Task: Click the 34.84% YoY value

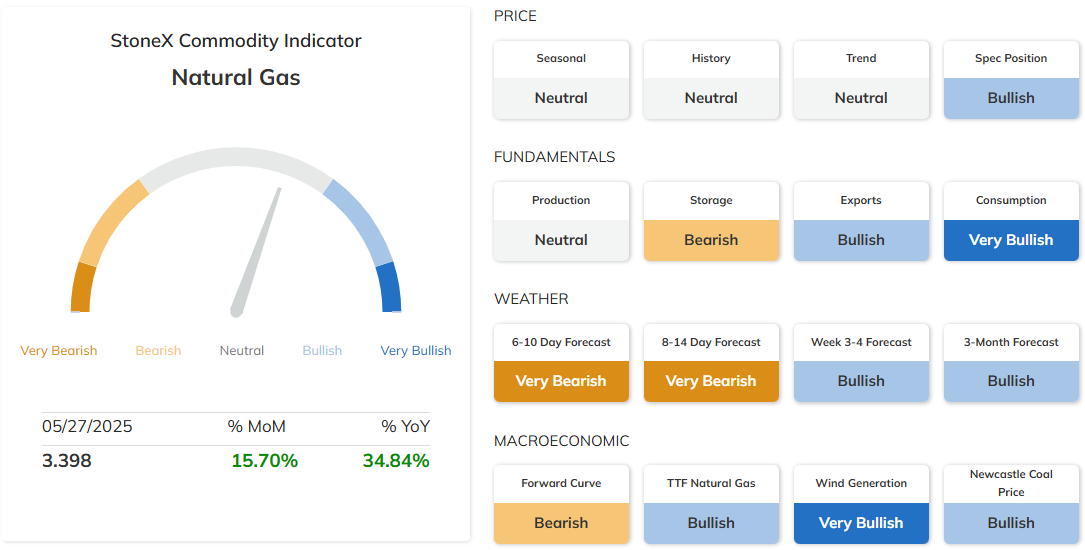Action: click(x=396, y=461)
